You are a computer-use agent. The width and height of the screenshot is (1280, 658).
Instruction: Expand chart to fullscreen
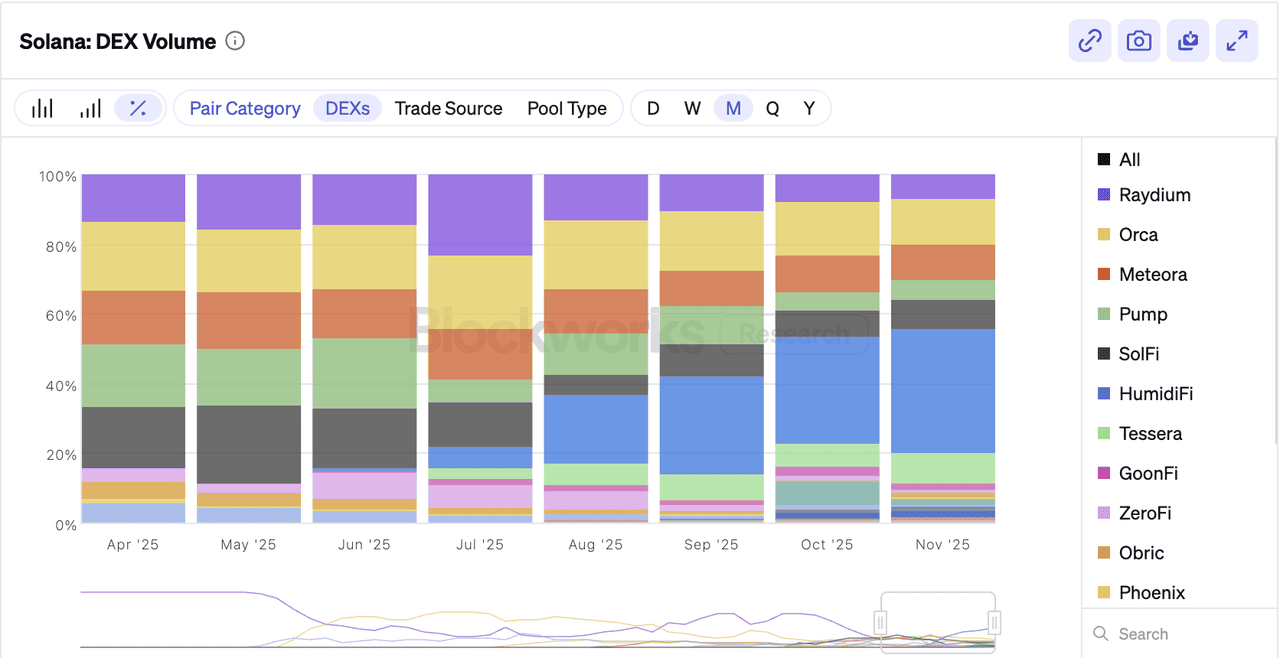pos(1237,41)
